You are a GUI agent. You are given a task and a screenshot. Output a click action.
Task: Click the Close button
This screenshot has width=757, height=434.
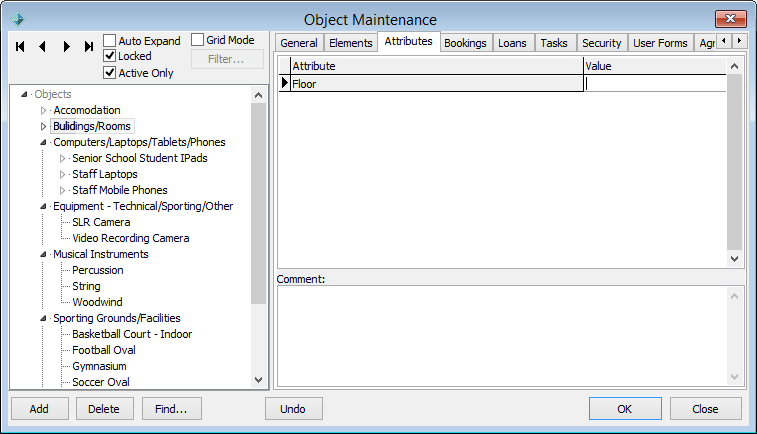pyautogui.click(x=705, y=409)
